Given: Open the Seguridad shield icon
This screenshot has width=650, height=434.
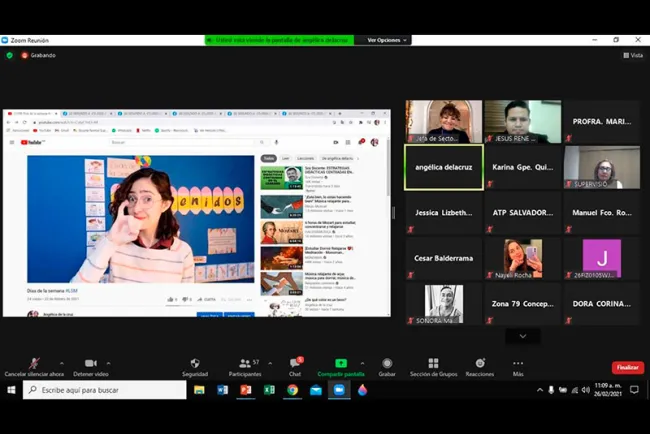Looking at the screenshot, I should 195,364.
